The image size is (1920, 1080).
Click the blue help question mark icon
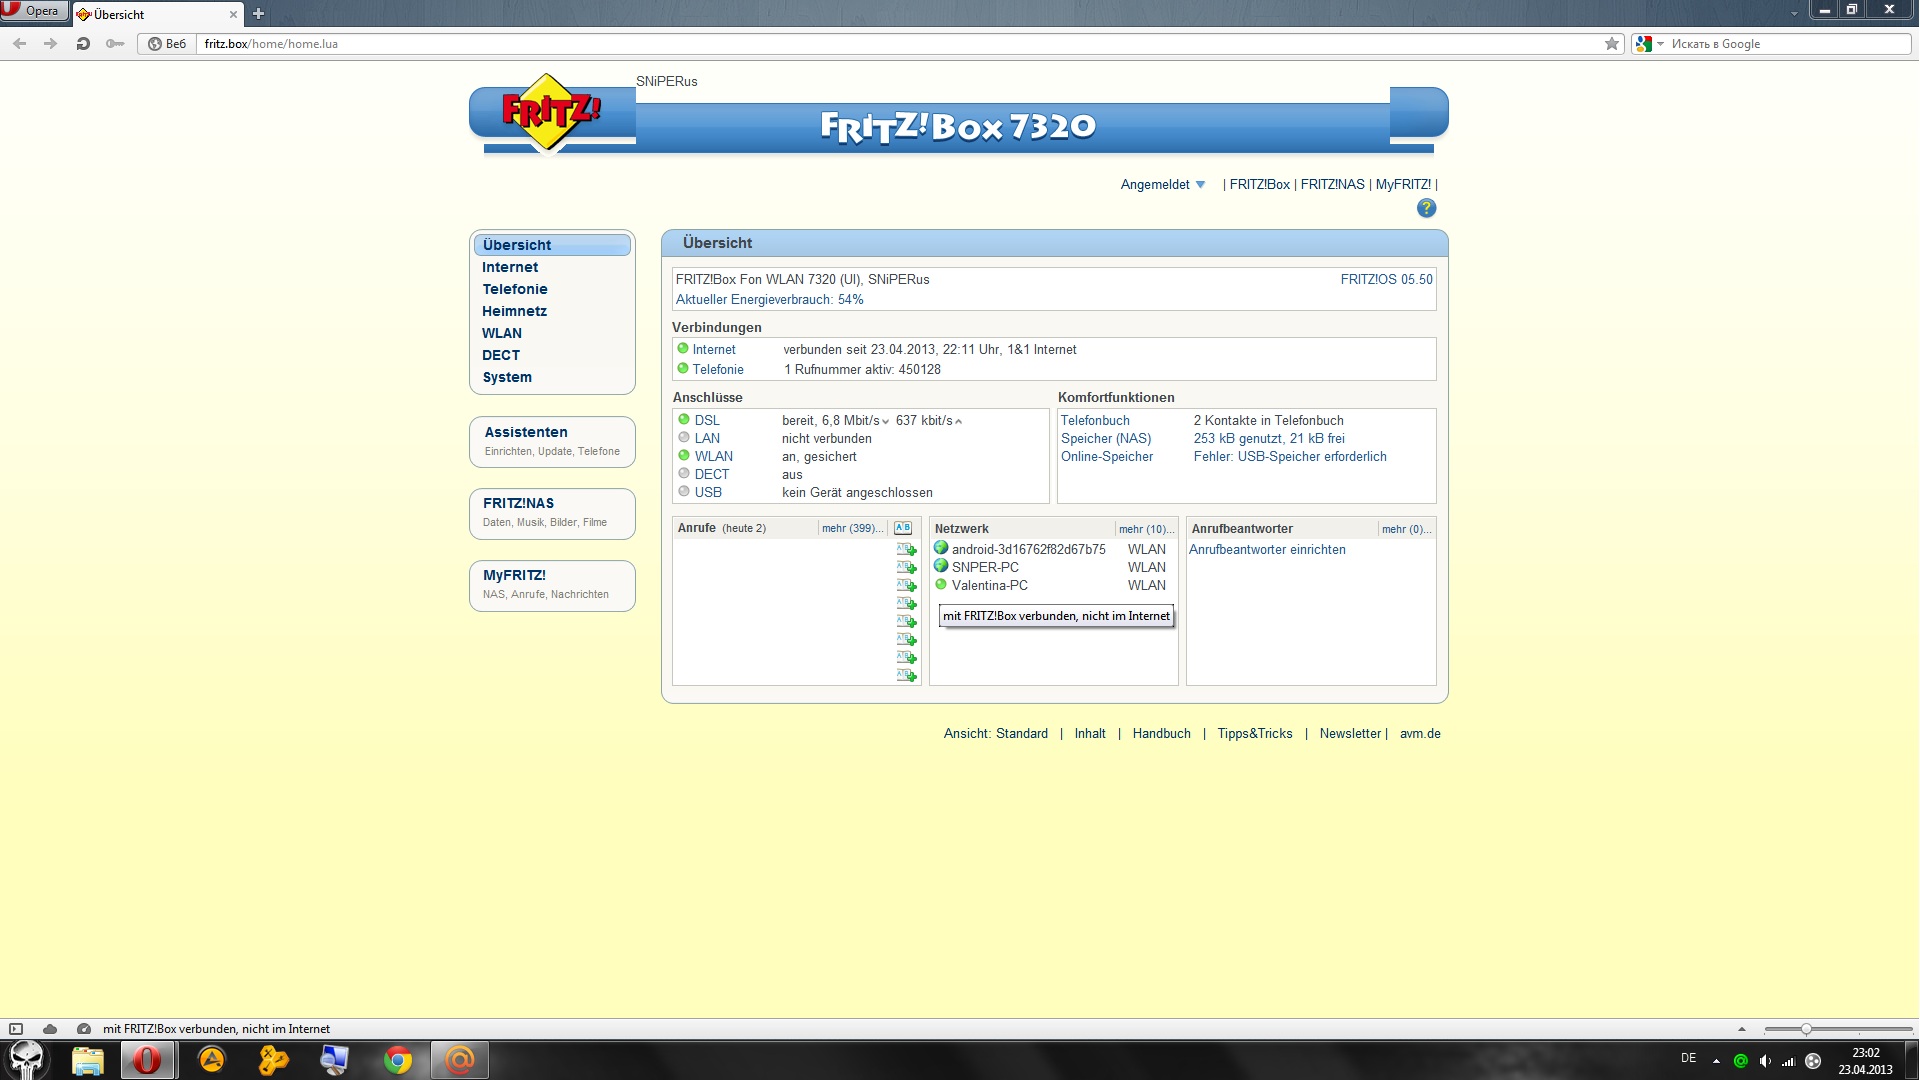pos(1426,208)
